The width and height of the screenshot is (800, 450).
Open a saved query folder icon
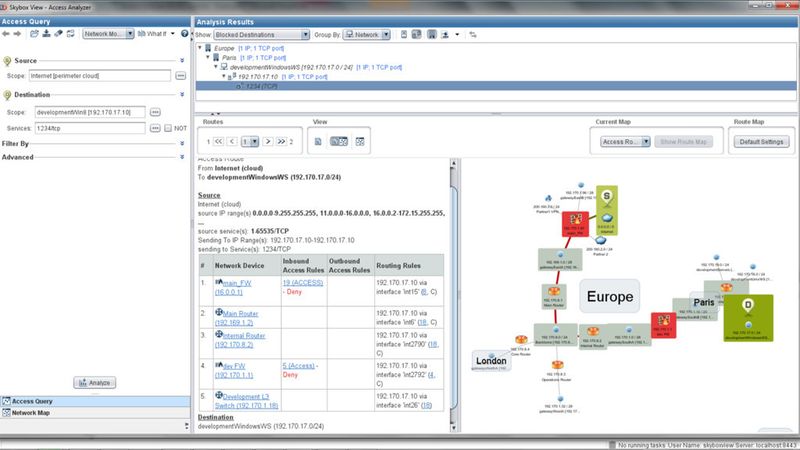[34, 34]
